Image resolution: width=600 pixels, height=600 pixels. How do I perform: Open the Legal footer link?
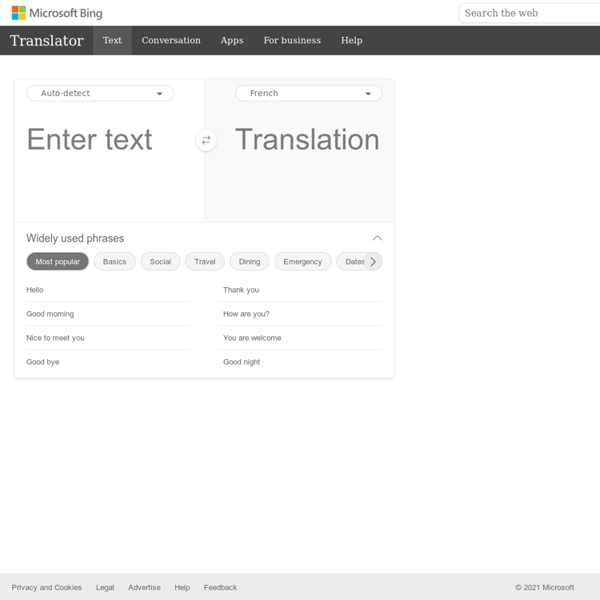(105, 587)
